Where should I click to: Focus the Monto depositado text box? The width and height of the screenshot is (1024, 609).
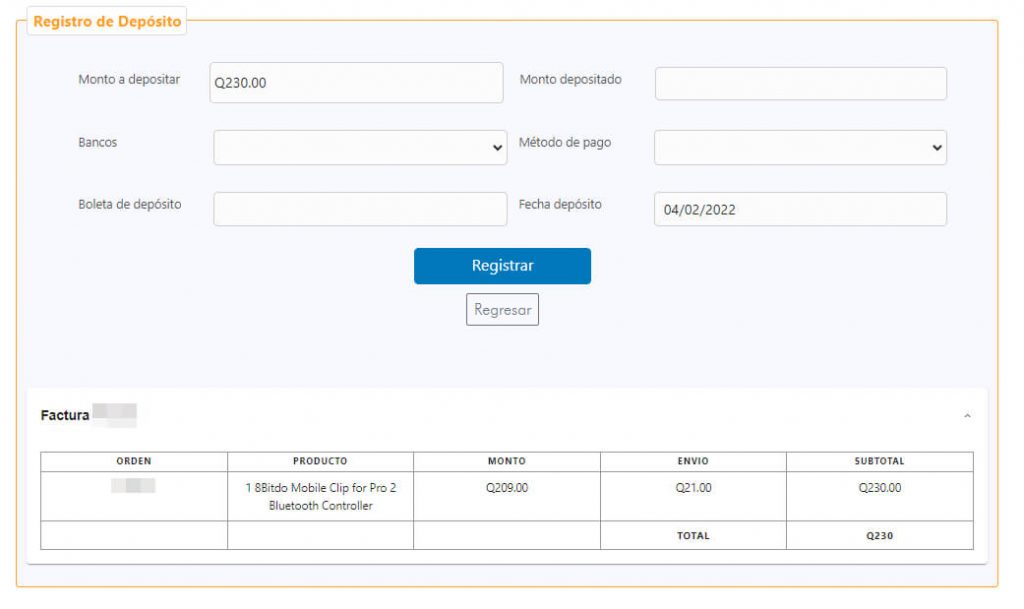800,84
